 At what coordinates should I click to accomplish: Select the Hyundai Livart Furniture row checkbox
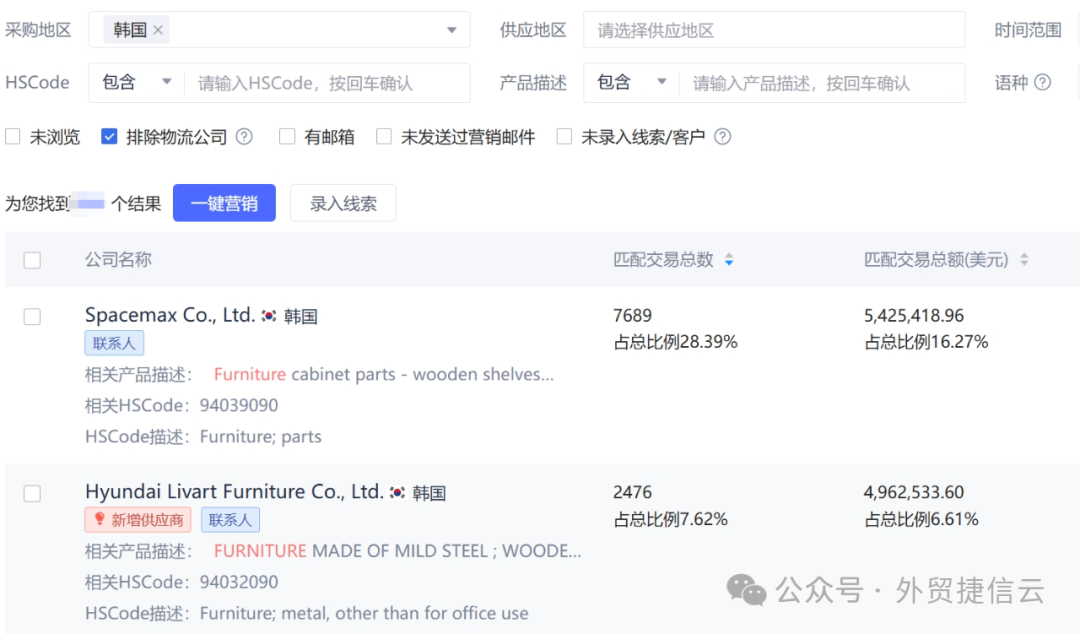tap(32, 493)
